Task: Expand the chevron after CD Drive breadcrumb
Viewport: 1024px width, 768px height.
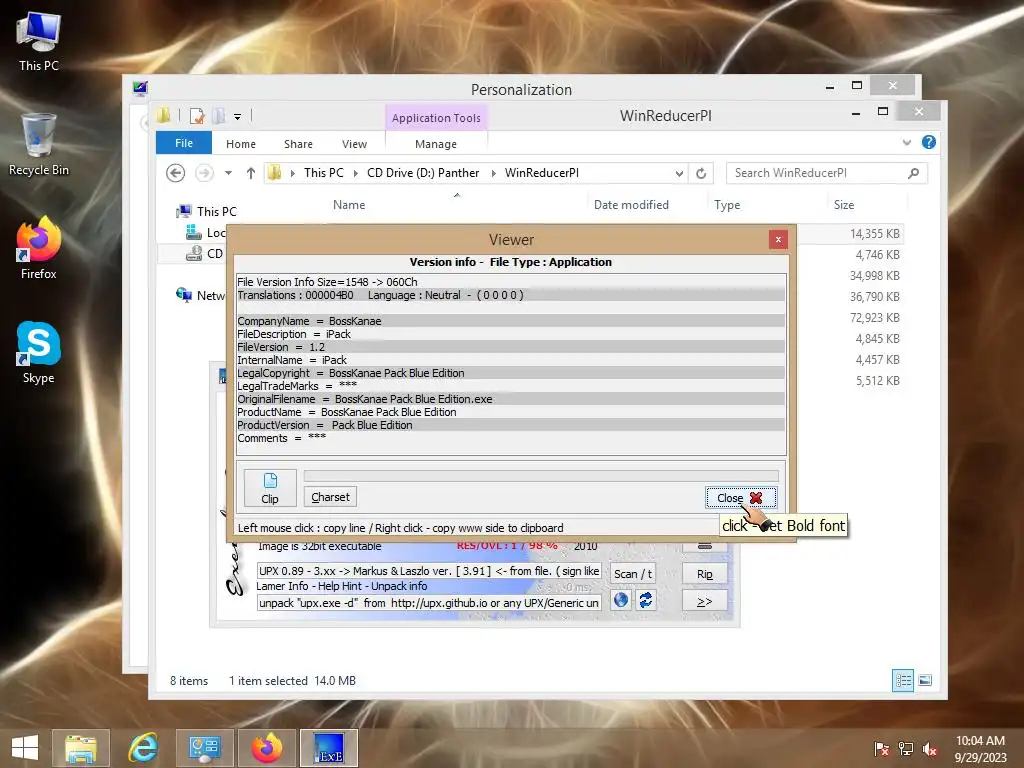Action: tap(493, 173)
